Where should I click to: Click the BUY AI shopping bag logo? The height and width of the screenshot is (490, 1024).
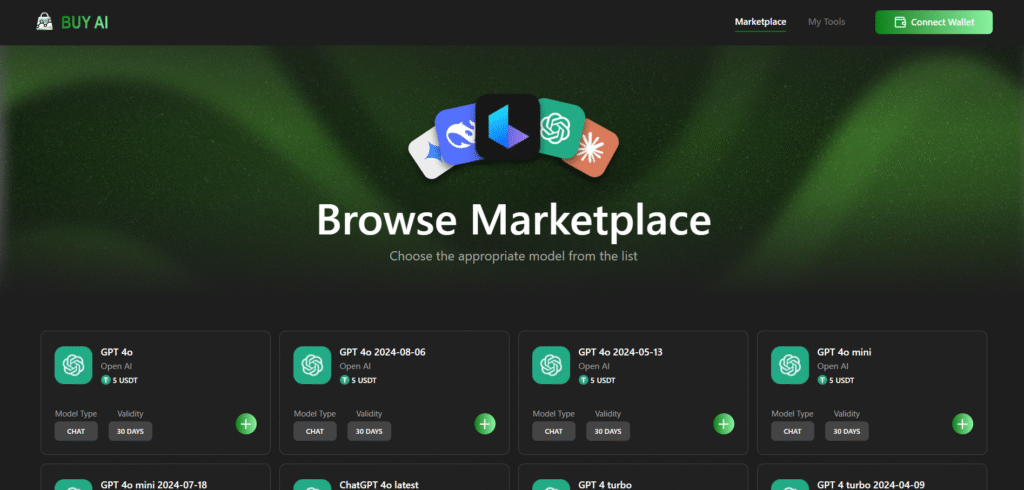tap(44, 22)
